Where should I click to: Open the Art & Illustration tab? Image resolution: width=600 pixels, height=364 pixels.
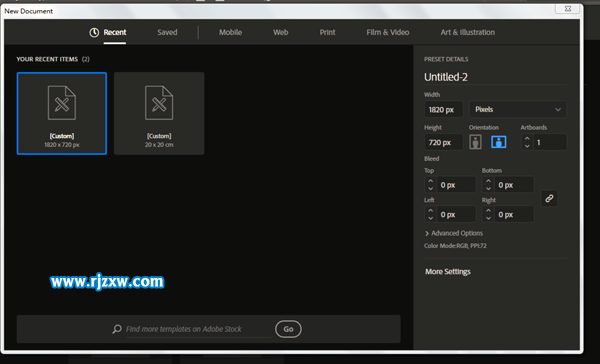468,33
